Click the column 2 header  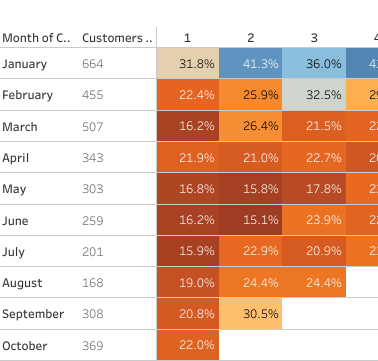pos(251,38)
